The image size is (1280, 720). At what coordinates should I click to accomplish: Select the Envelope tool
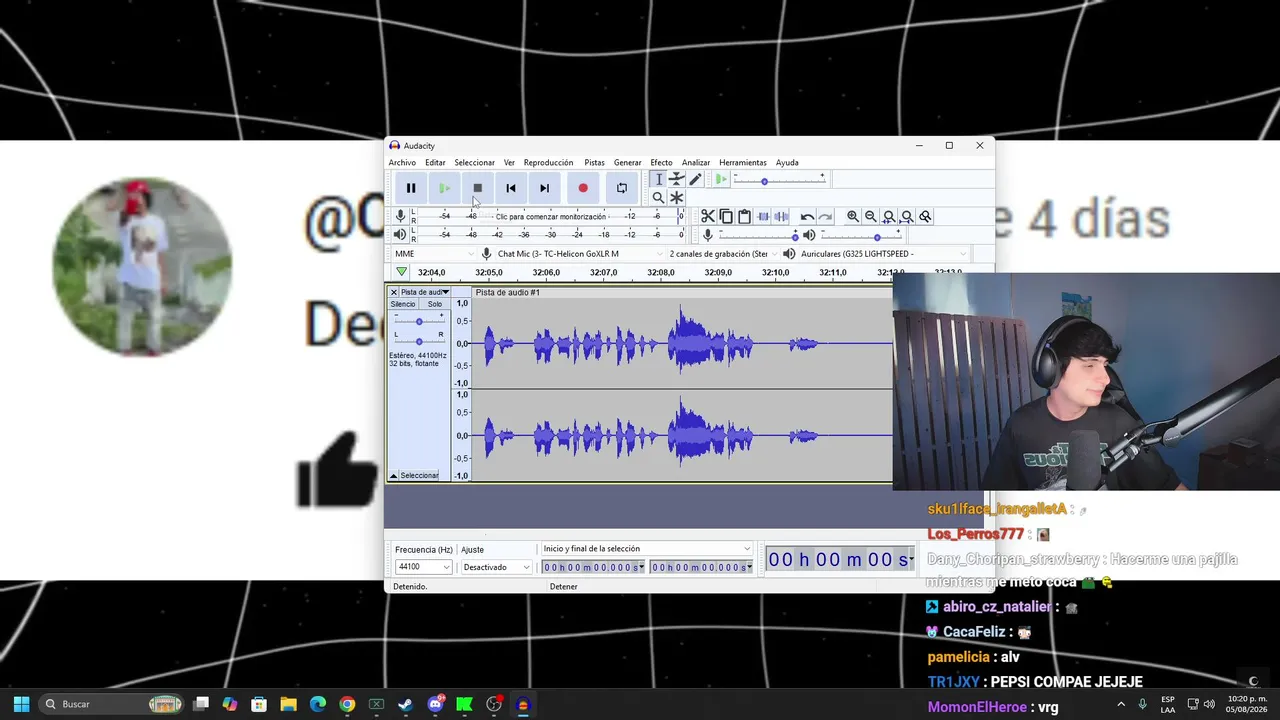point(677,179)
